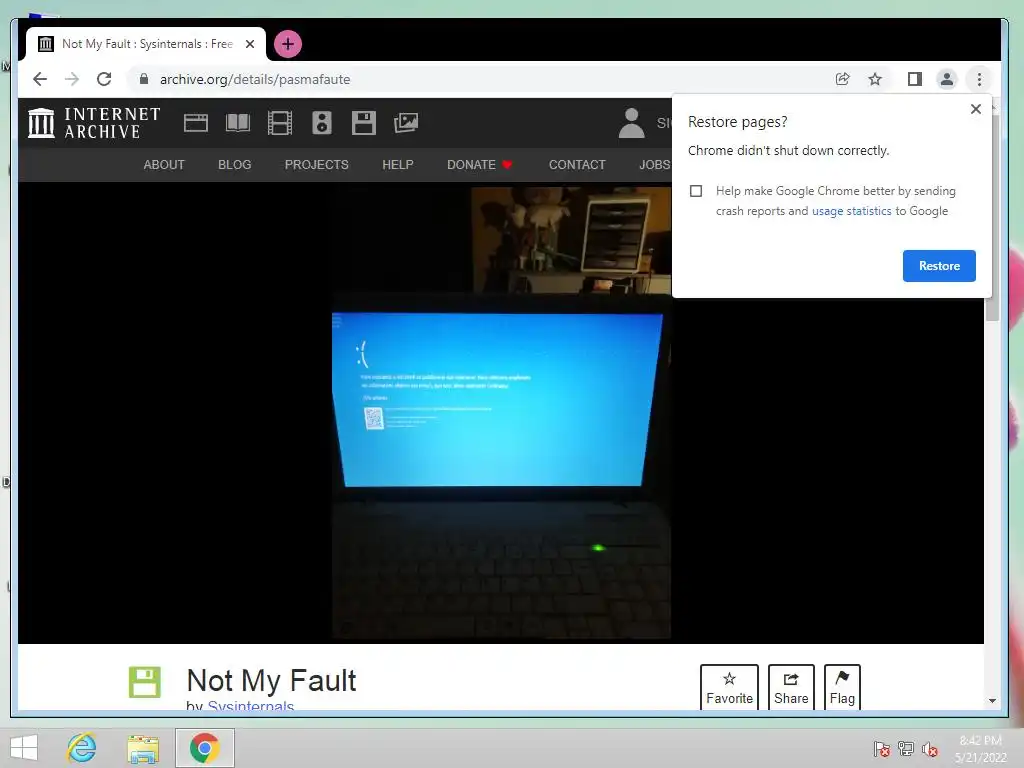Click the muted volume tray icon
Image resolution: width=1024 pixels, height=768 pixels.
tap(929, 748)
